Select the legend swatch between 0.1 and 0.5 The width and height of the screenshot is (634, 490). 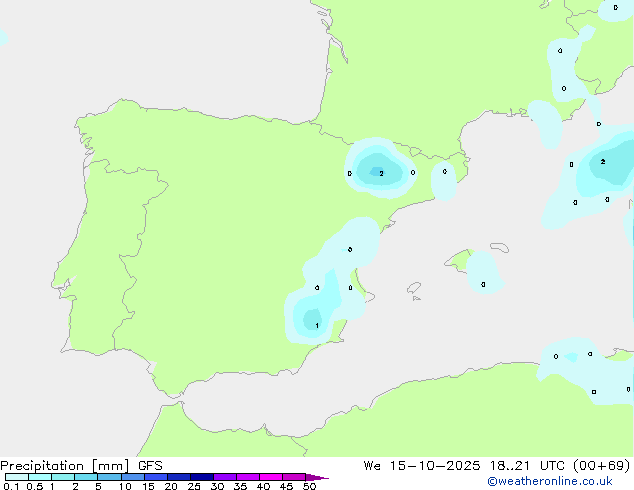[x=17, y=477]
